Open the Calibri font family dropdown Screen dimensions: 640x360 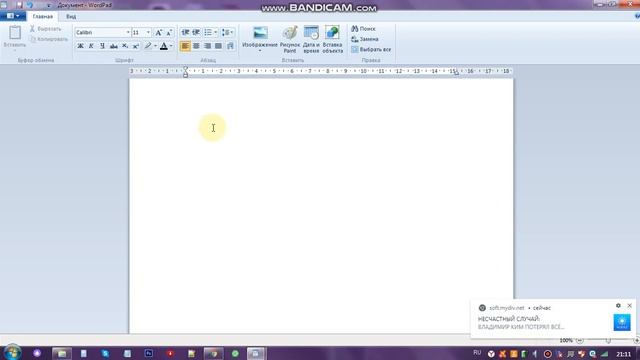click(128, 32)
